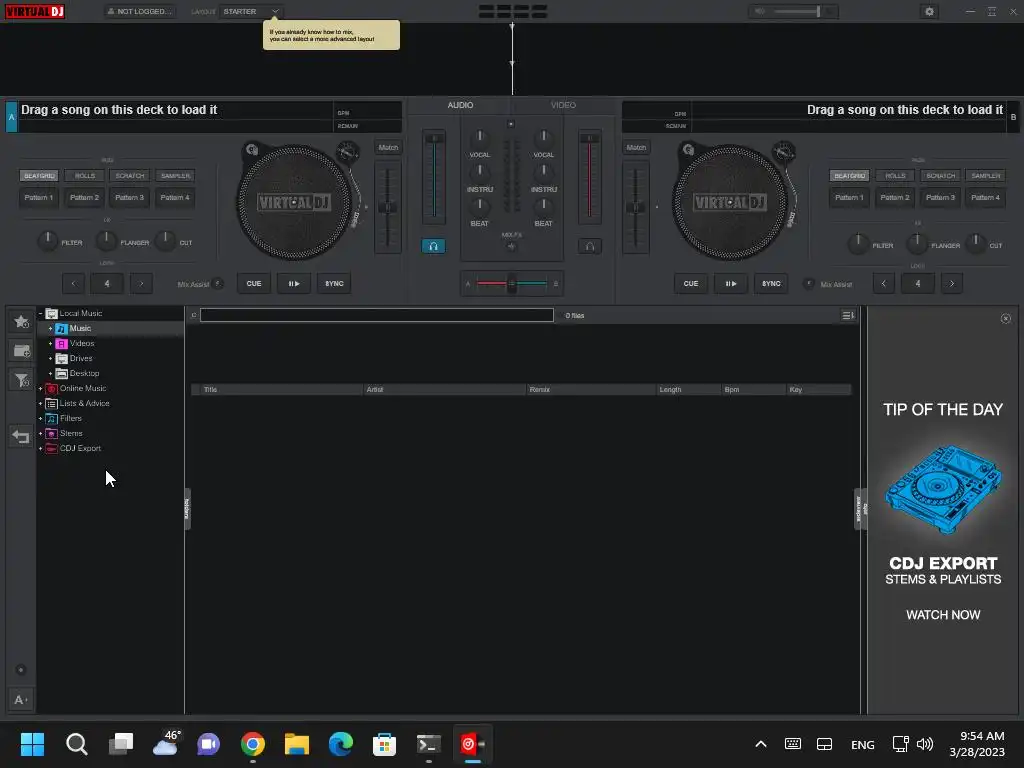This screenshot has height=768, width=1024.
Task: Expand the Filters tree node
Action: coord(40,419)
